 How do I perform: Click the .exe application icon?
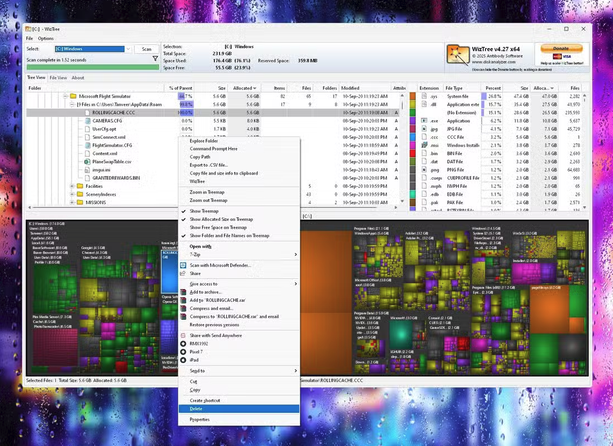424,121
